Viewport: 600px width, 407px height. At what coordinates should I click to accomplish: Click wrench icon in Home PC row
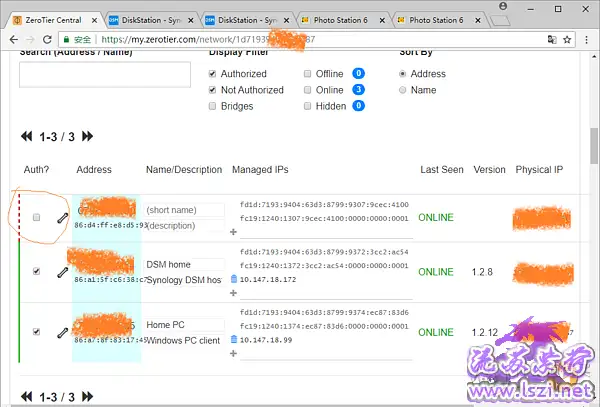pos(63,332)
